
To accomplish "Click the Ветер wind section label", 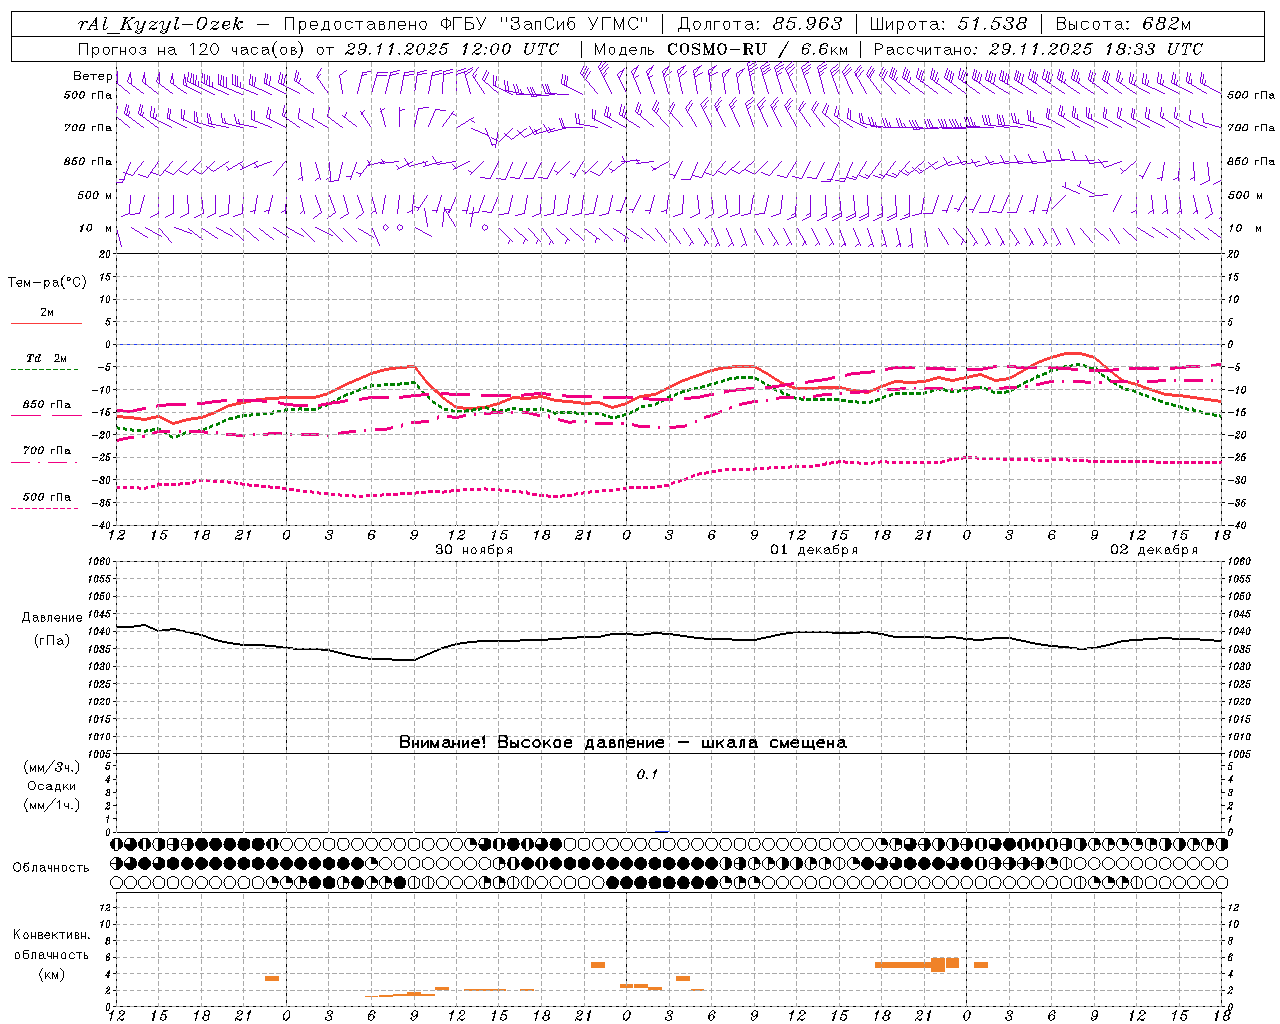I will point(93,76).
